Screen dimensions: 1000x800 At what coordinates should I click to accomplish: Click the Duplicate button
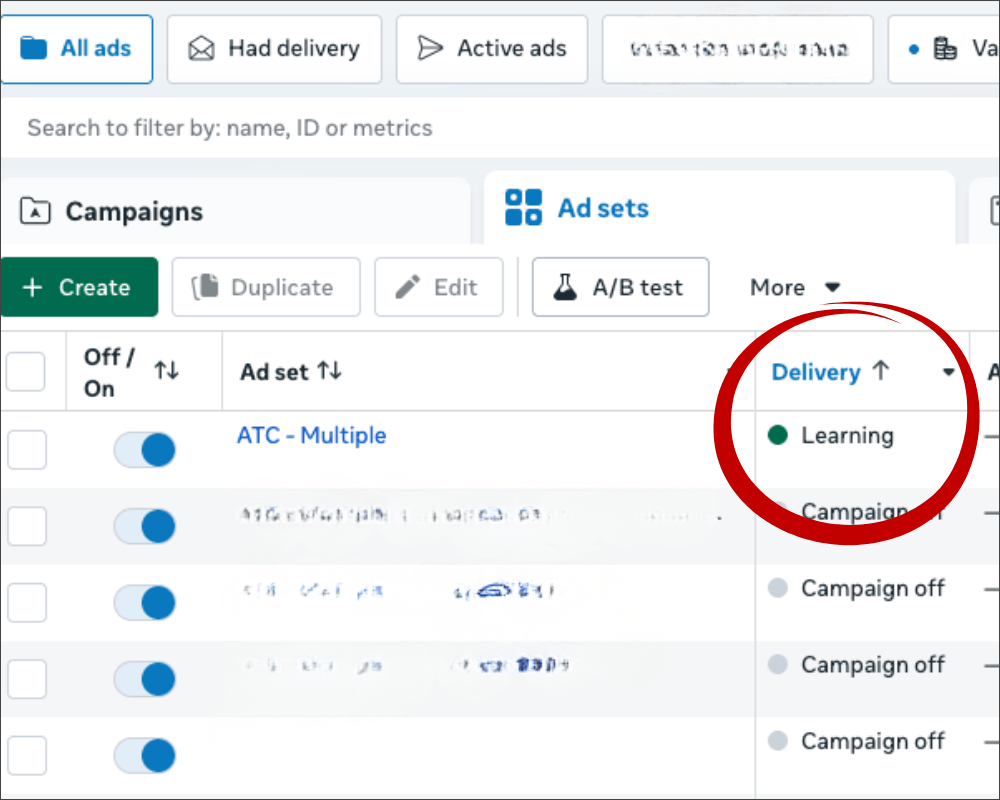pos(266,287)
